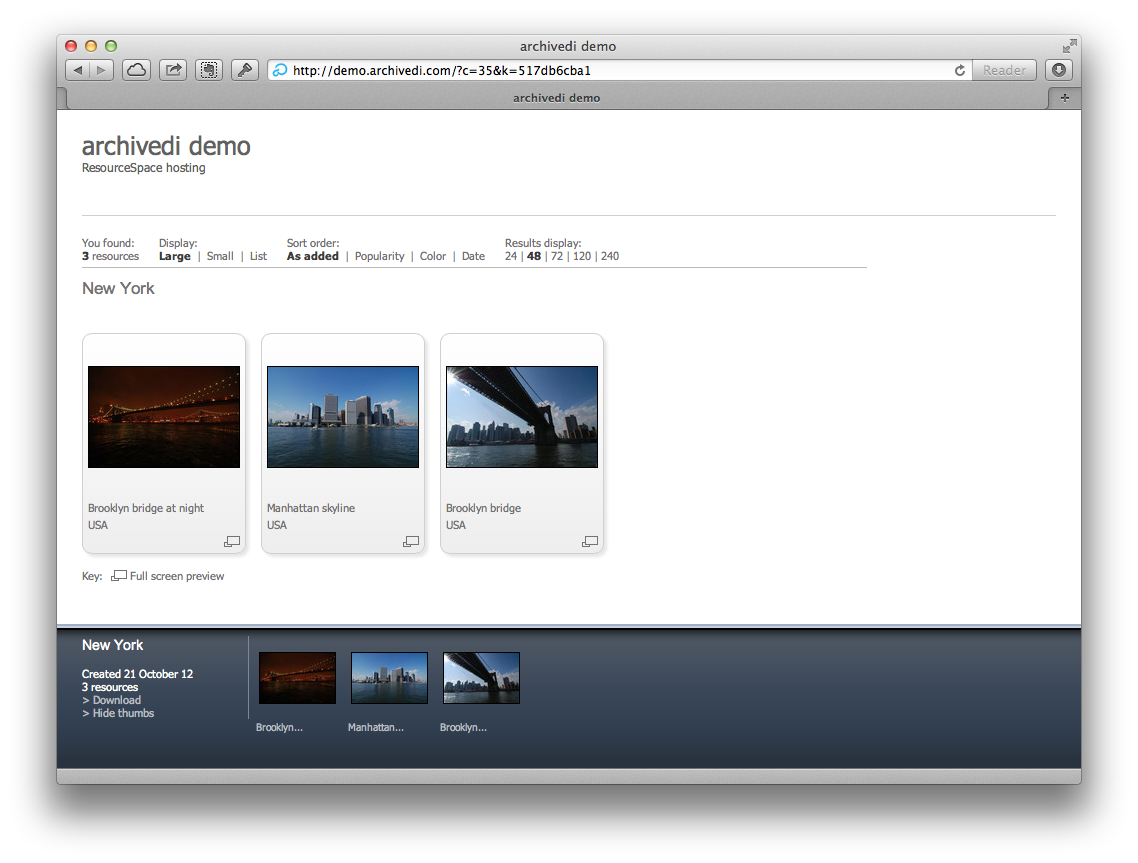This screenshot has width=1138, height=863.
Task: Click the Download link in collection bar
Action: (x=117, y=700)
